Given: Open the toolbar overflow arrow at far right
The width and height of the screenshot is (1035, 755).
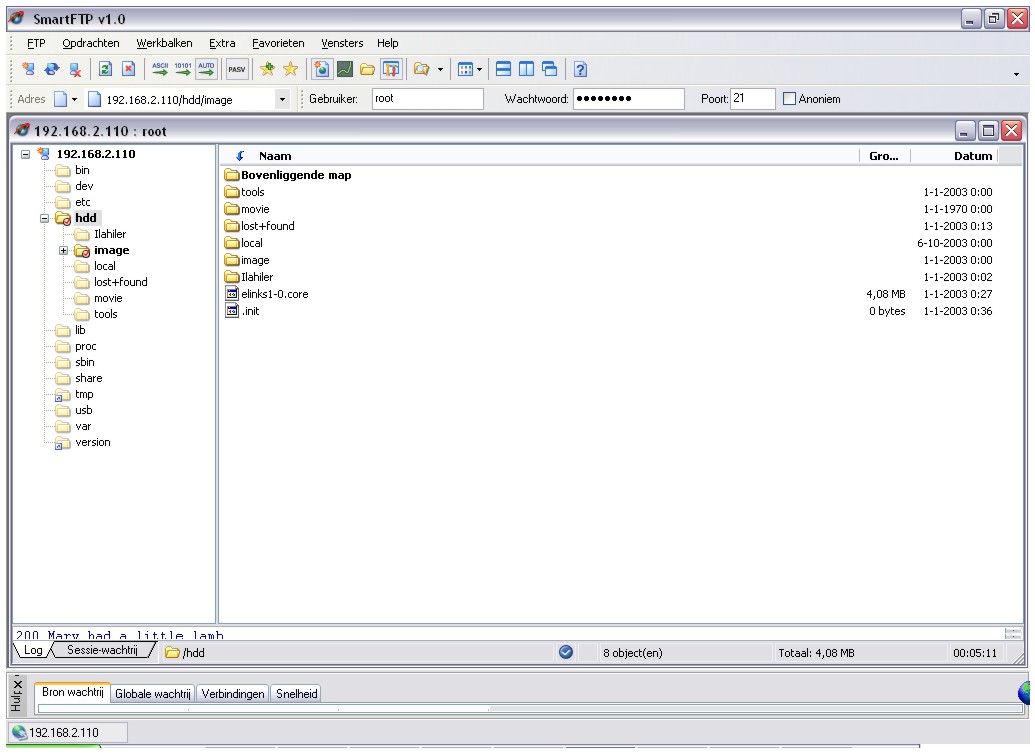Looking at the screenshot, I should pyautogui.click(x=1017, y=74).
